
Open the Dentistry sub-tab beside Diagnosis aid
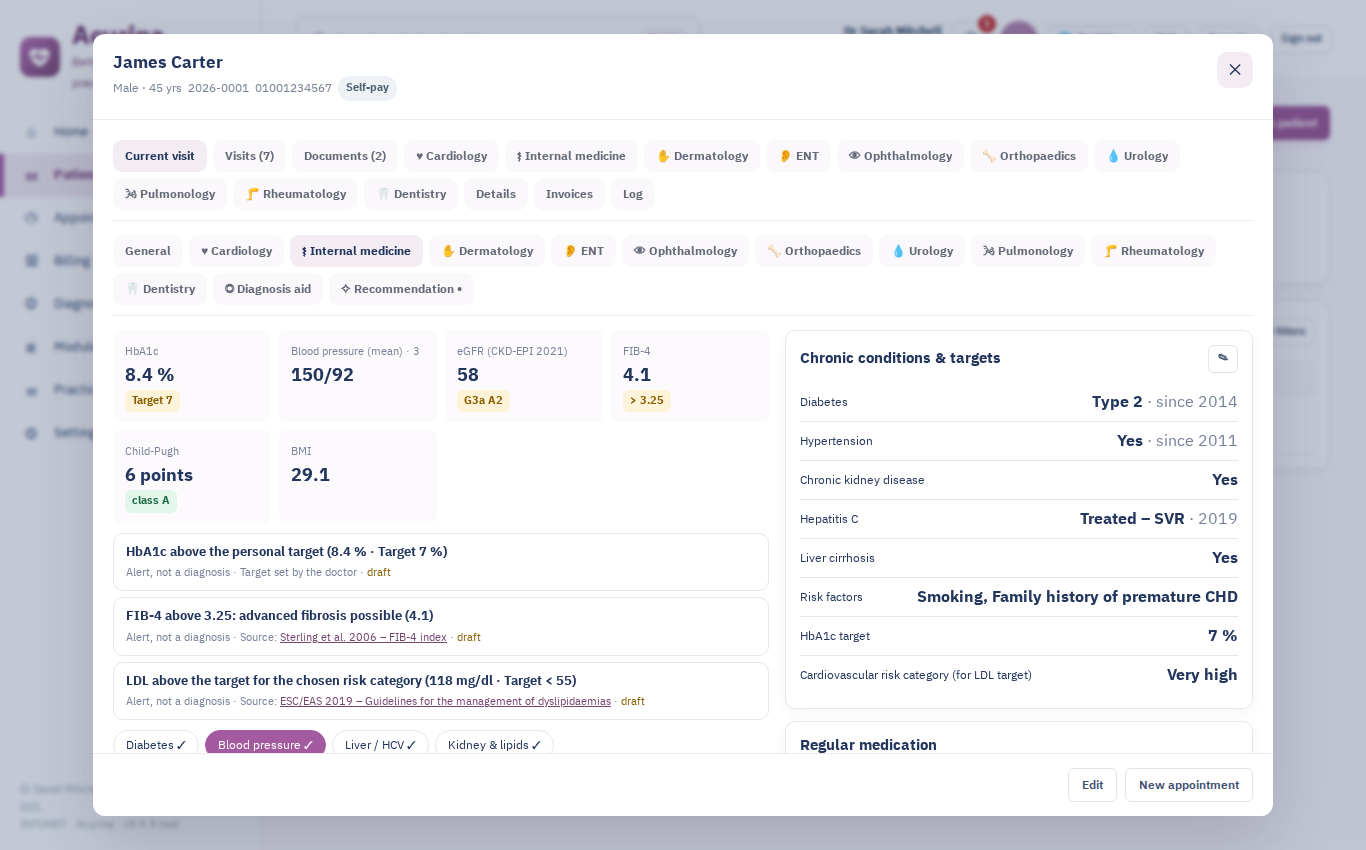[160, 289]
